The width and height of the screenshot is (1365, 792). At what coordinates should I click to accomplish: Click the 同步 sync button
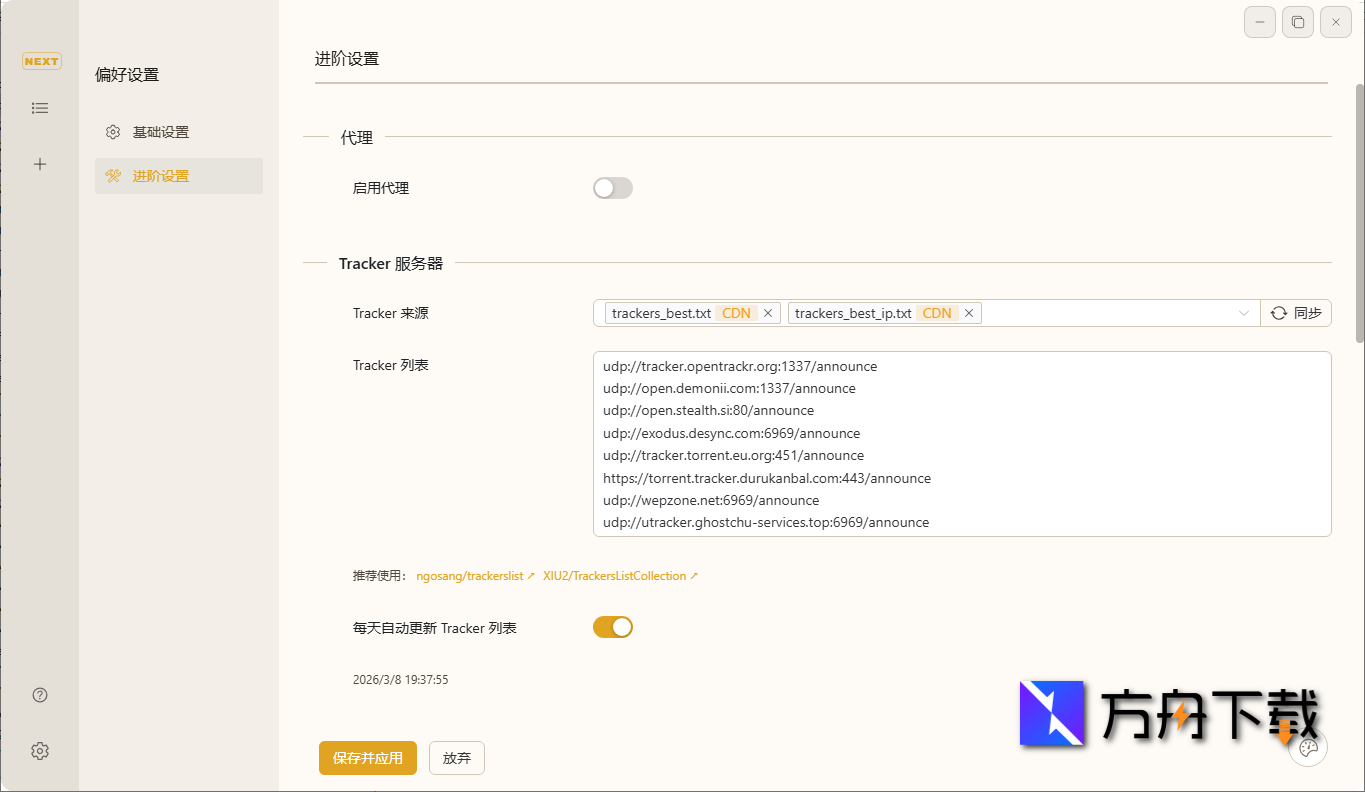point(1296,313)
